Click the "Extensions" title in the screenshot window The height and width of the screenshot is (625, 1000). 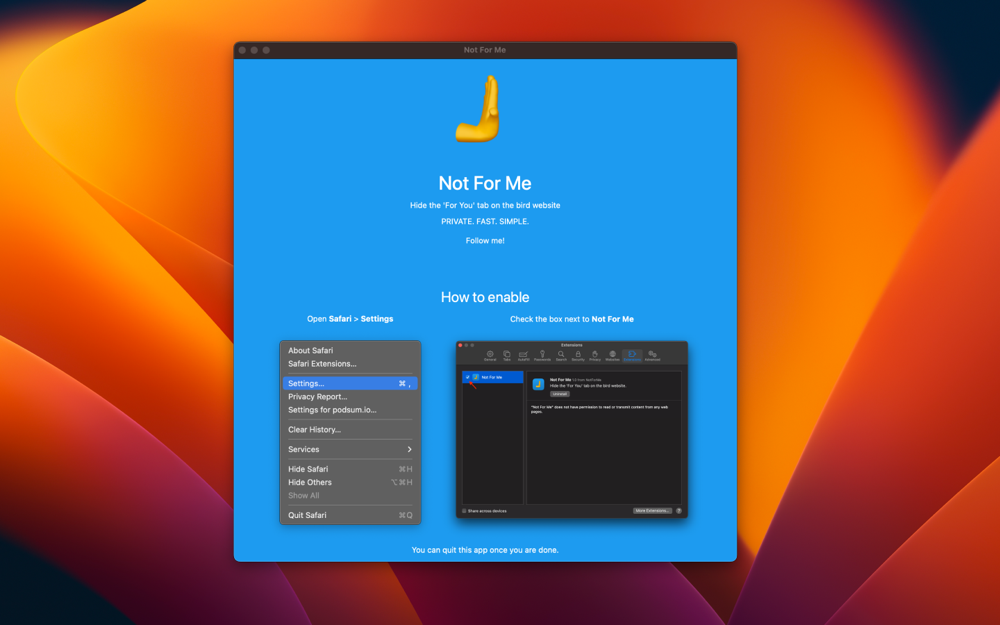(x=571, y=345)
